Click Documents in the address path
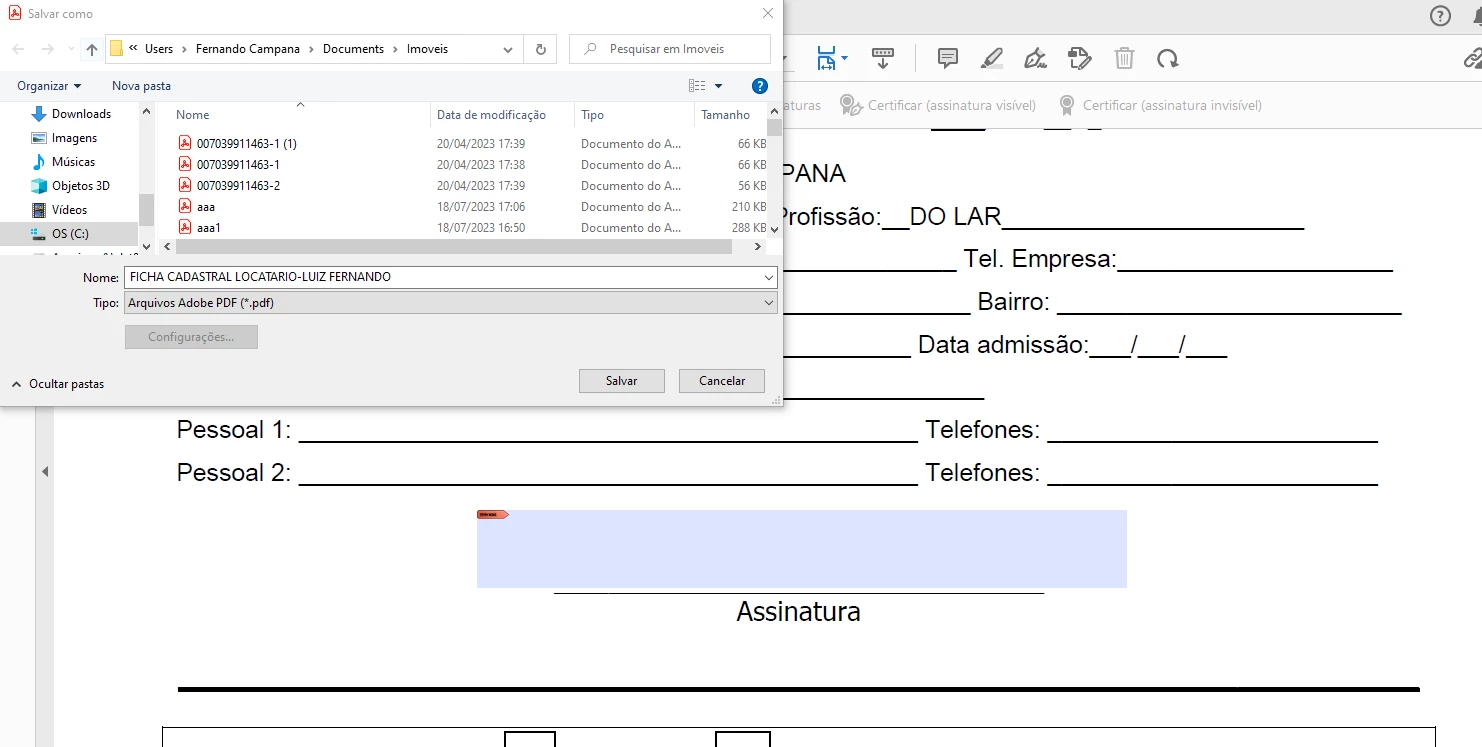The height and width of the screenshot is (747, 1482). click(x=353, y=49)
